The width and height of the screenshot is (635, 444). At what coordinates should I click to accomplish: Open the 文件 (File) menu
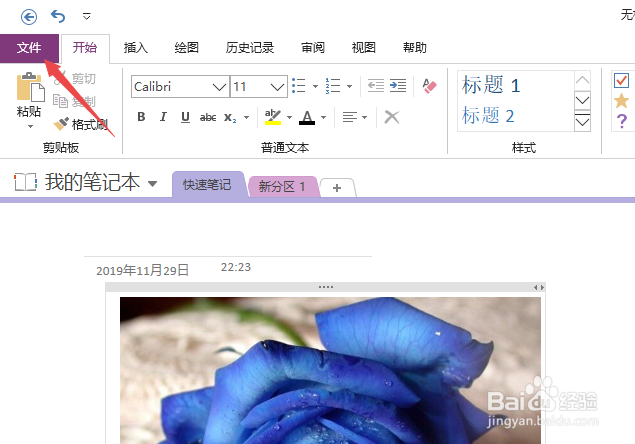pyautogui.click(x=29, y=48)
